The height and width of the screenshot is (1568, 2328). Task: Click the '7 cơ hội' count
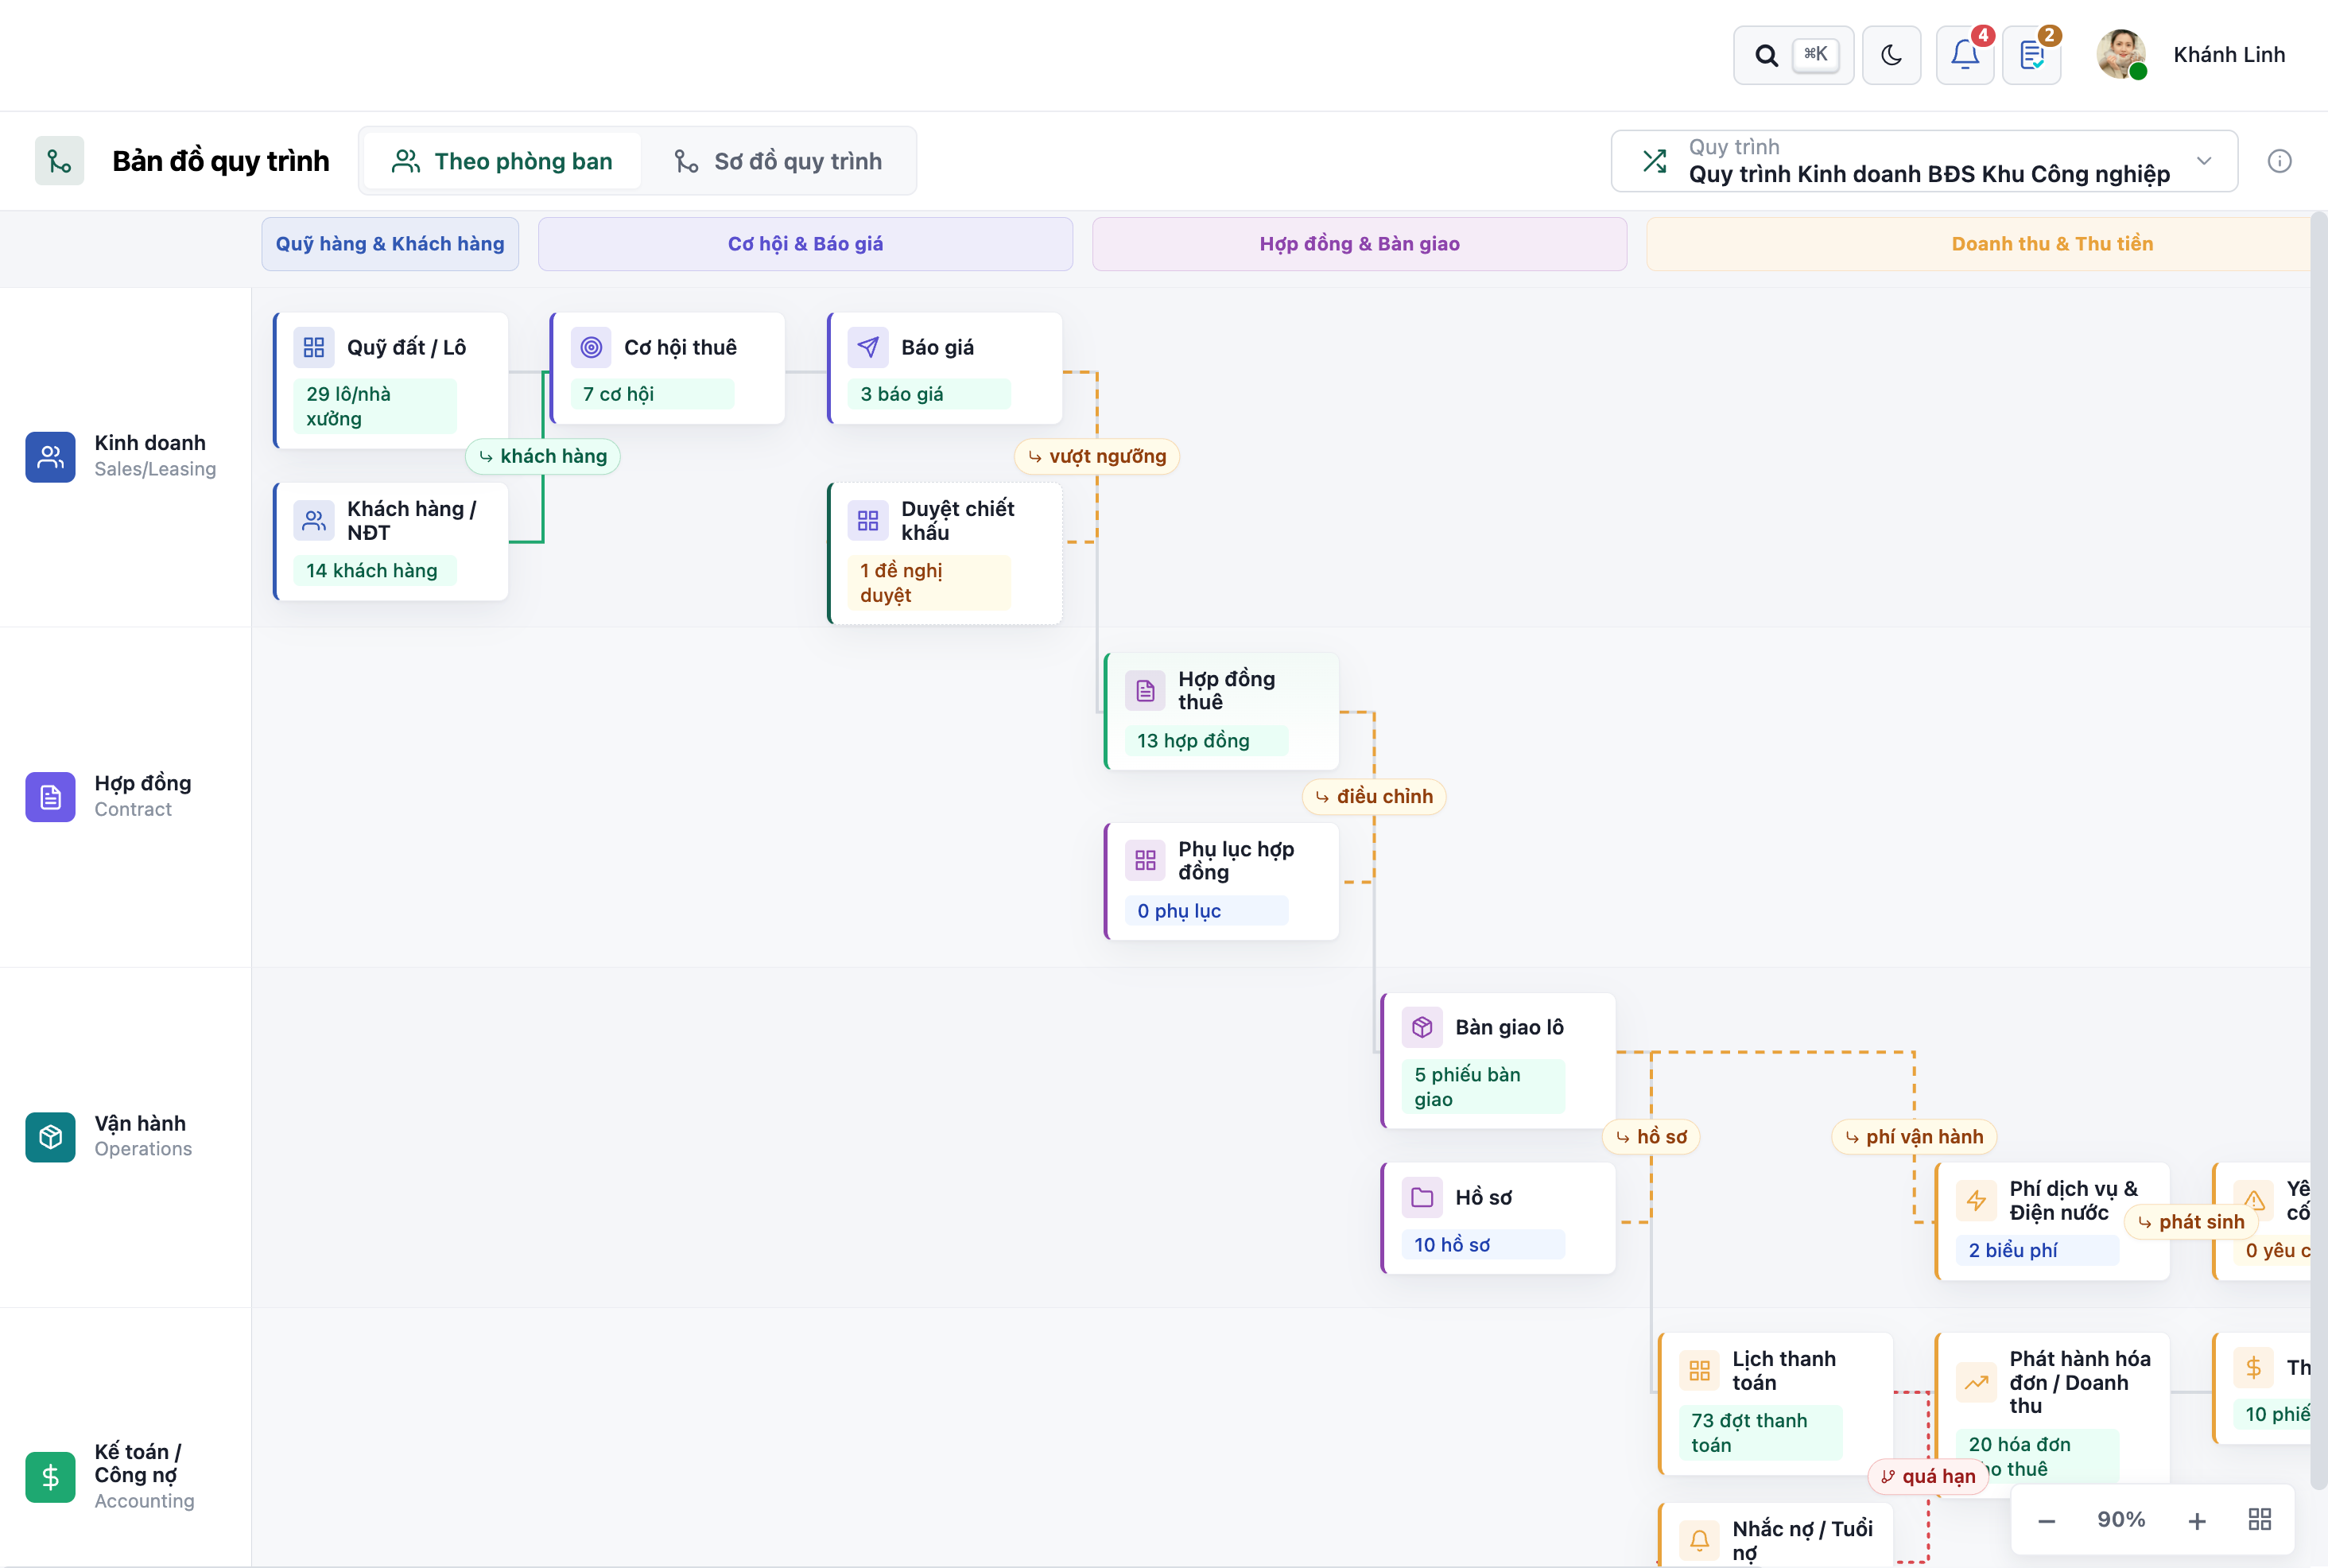pos(652,394)
